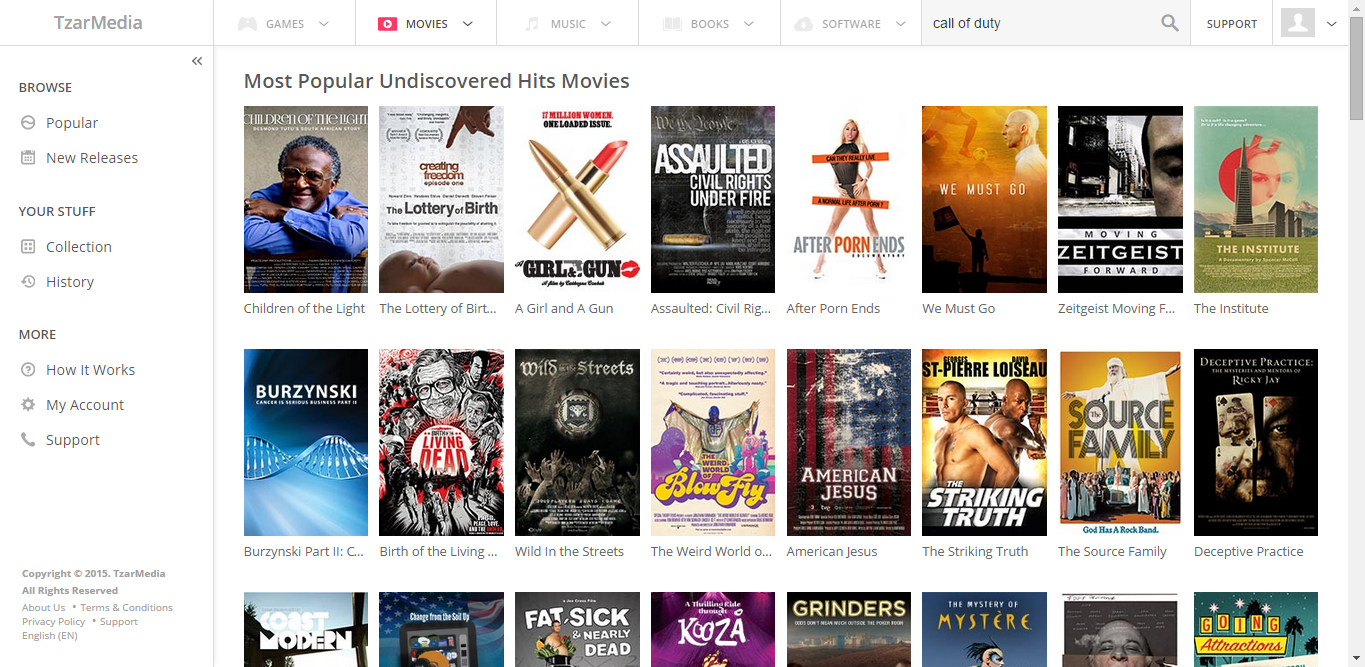The height and width of the screenshot is (667, 1365).
Task: Click the New Releases calendar icon
Action: tap(28, 158)
